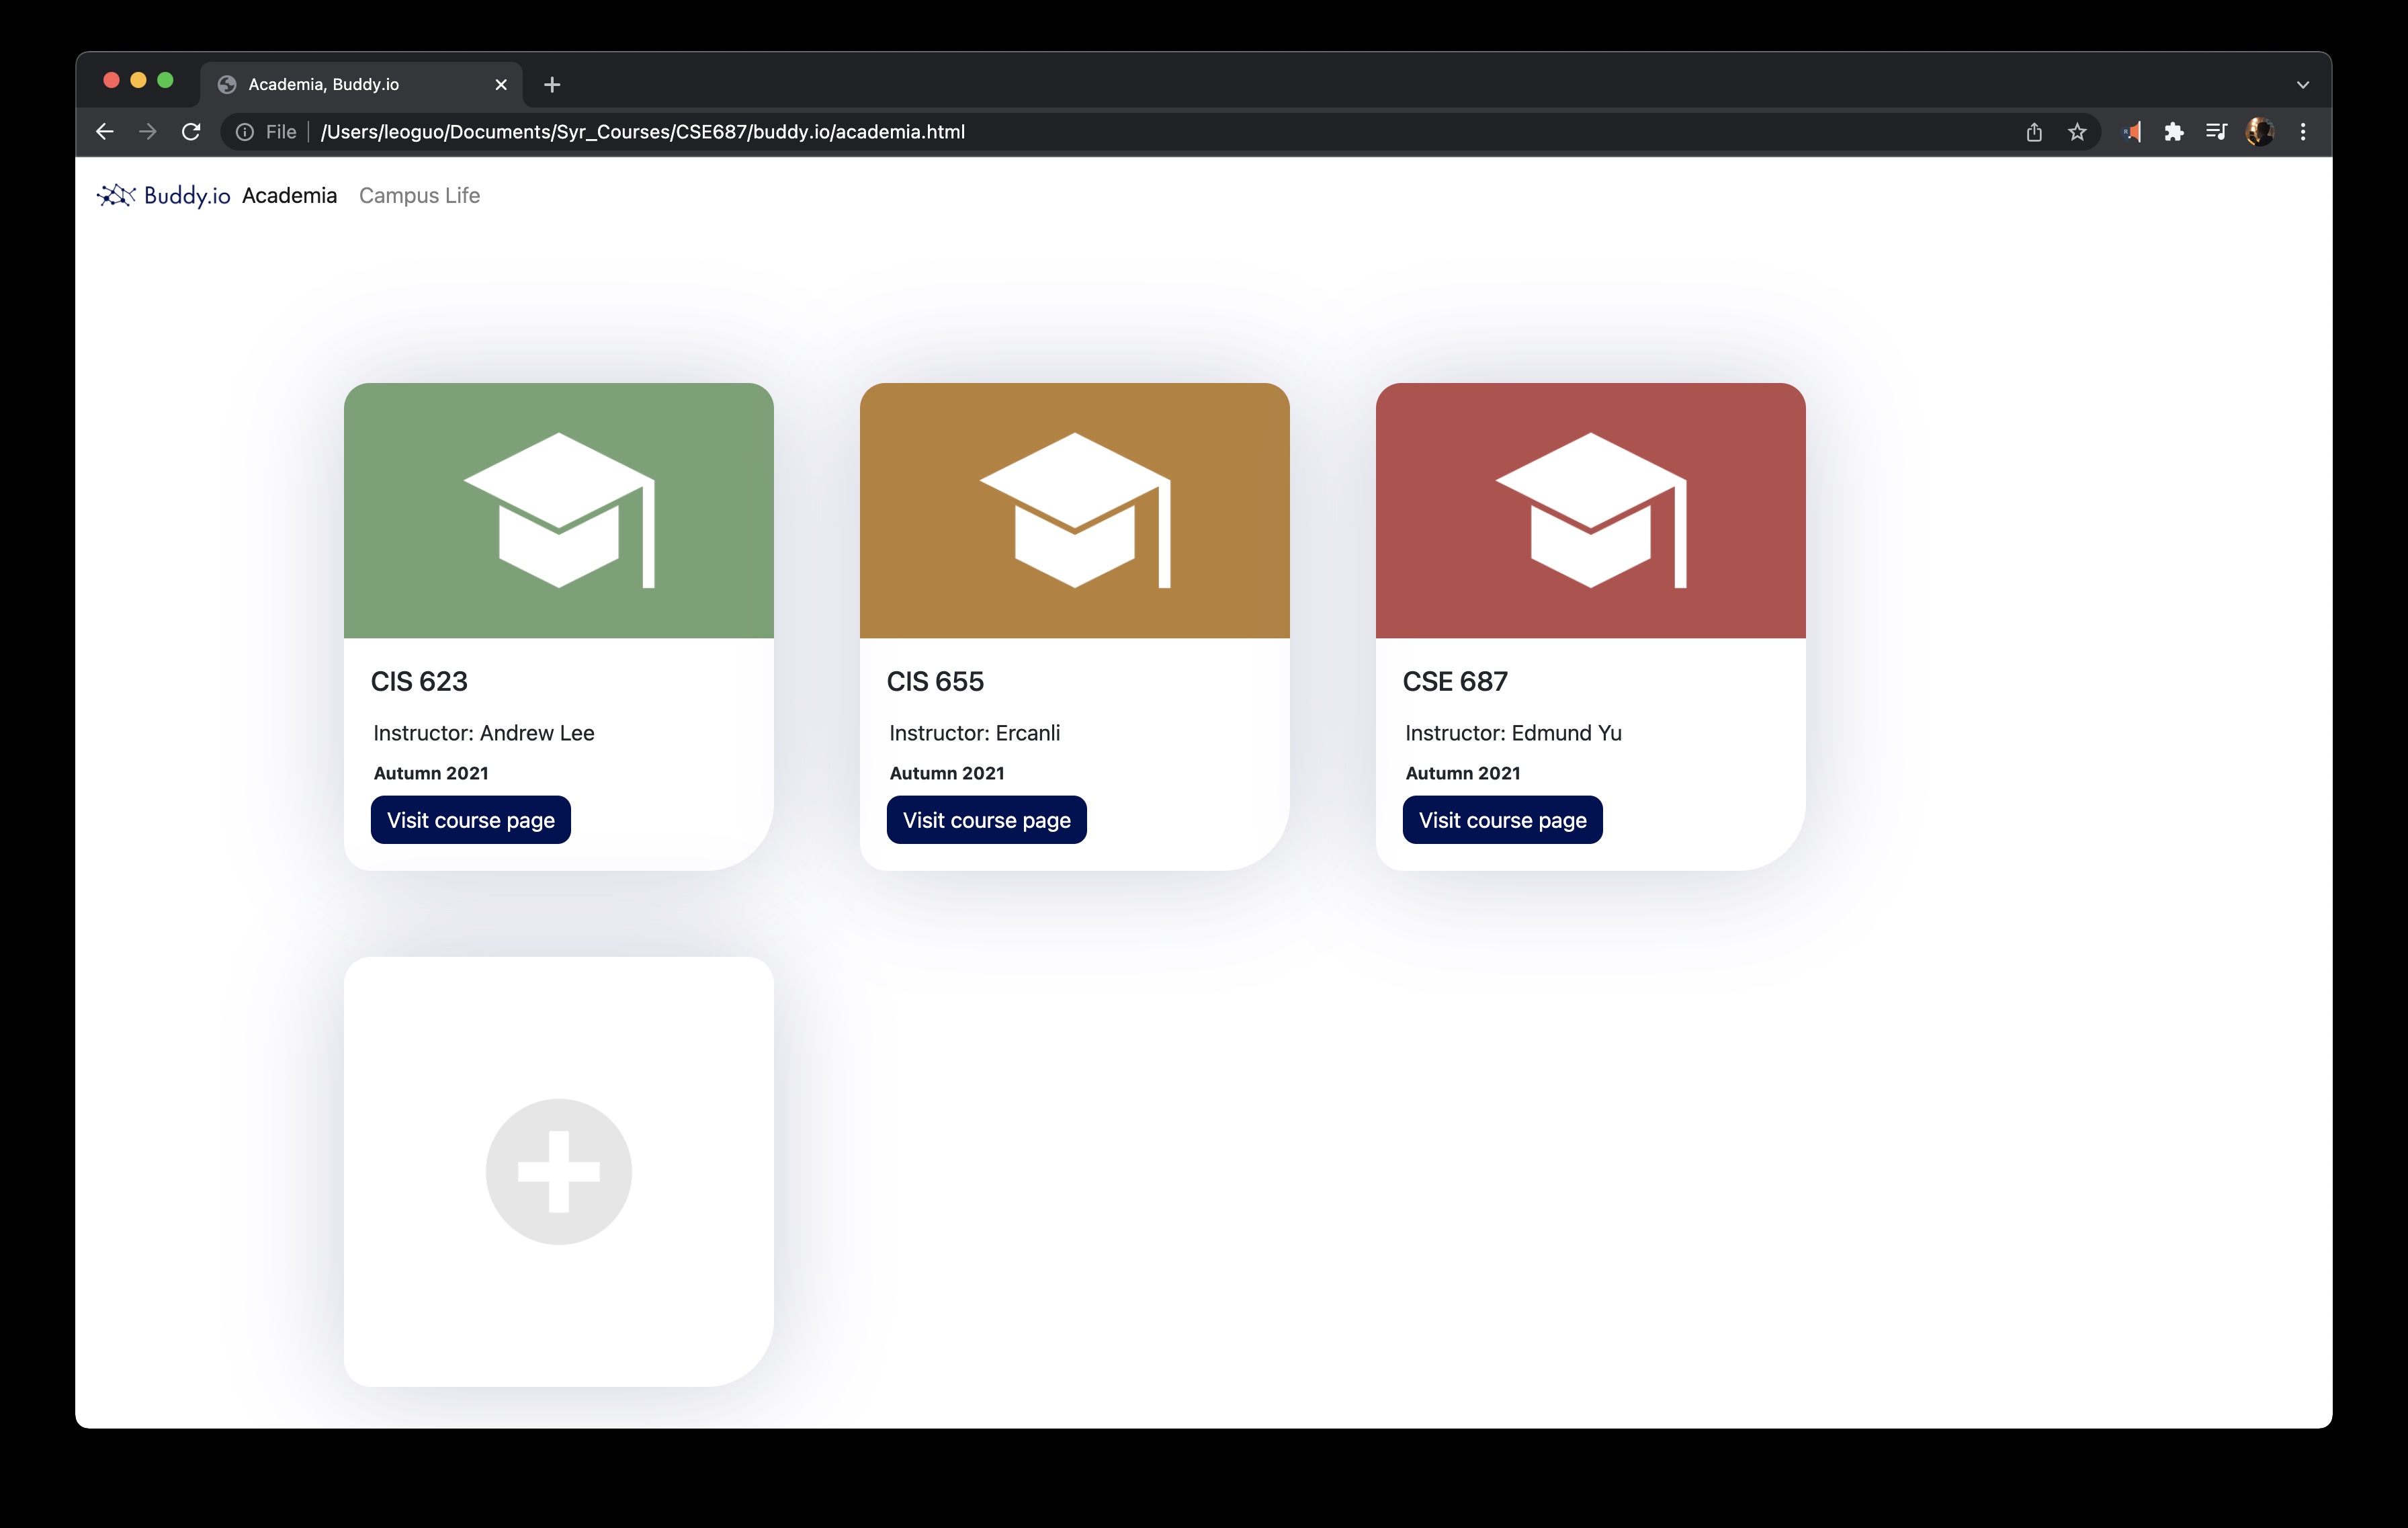Open the Academia nav item

(x=289, y=195)
